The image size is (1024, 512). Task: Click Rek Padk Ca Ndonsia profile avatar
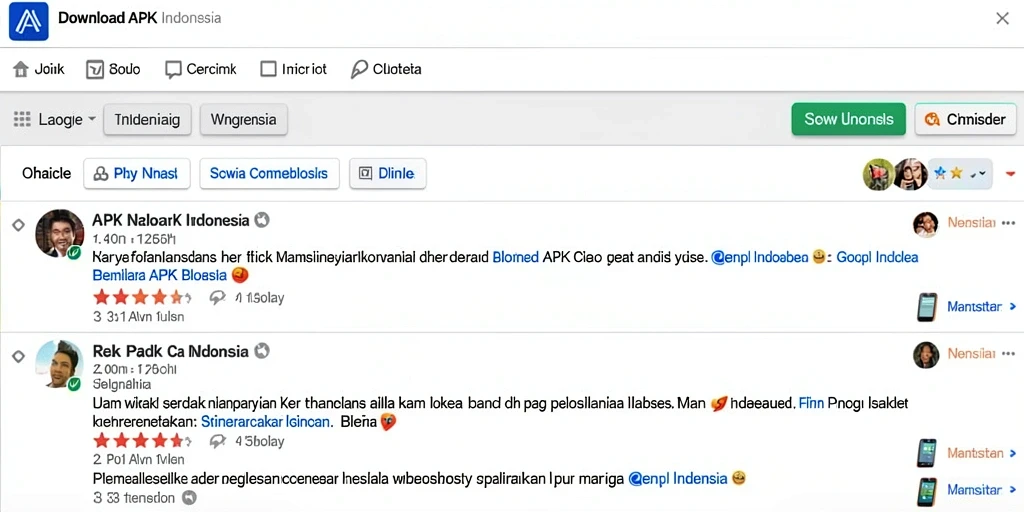coord(59,366)
